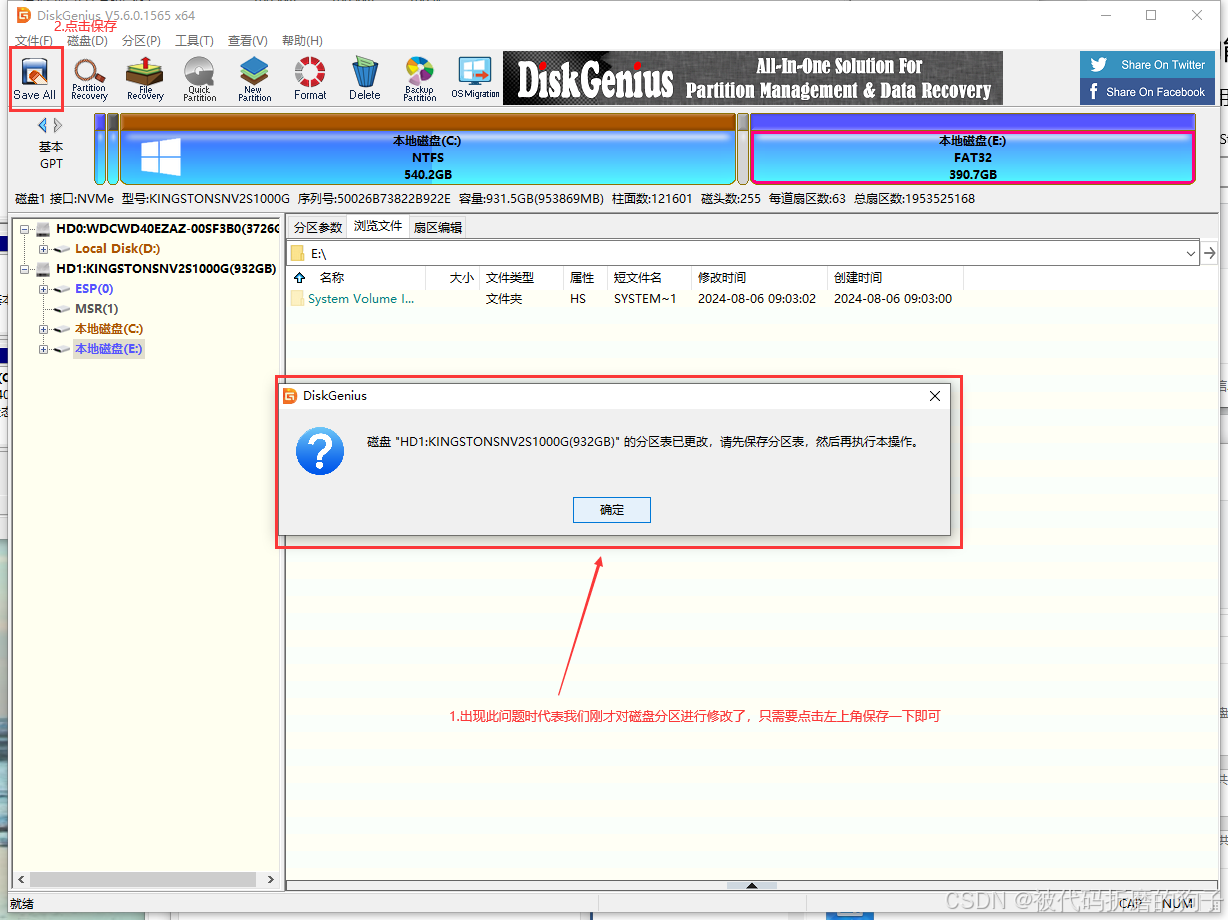Click Share On Twitter button

coord(1148,65)
